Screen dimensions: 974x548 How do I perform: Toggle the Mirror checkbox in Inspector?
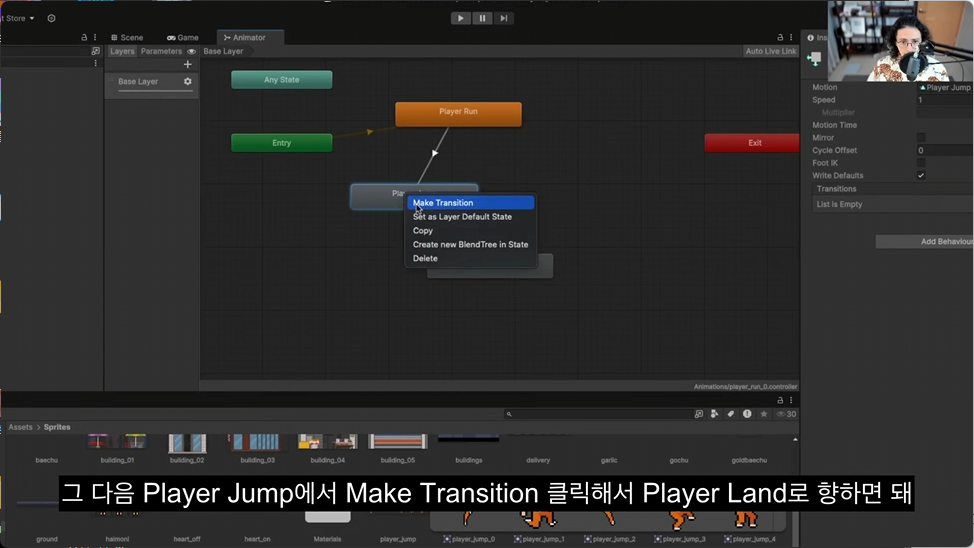[921, 137]
